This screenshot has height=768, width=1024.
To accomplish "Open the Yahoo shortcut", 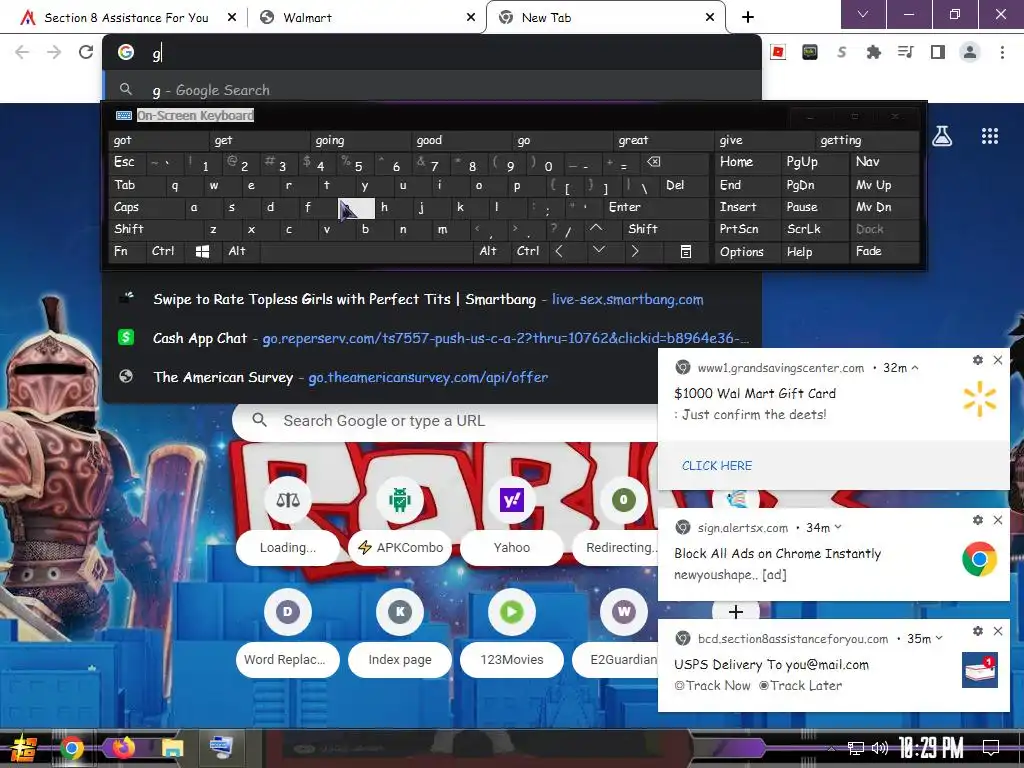I will click(x=512, y=520).
